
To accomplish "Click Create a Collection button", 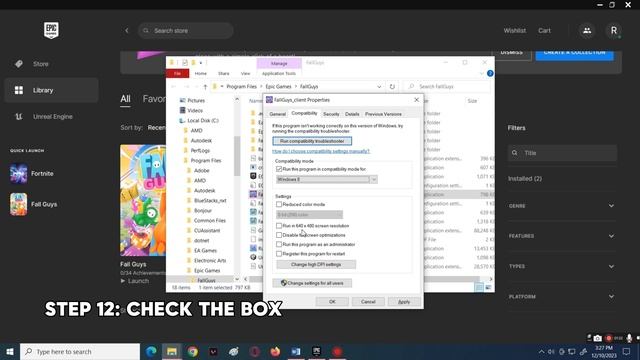I will point(574,55).
